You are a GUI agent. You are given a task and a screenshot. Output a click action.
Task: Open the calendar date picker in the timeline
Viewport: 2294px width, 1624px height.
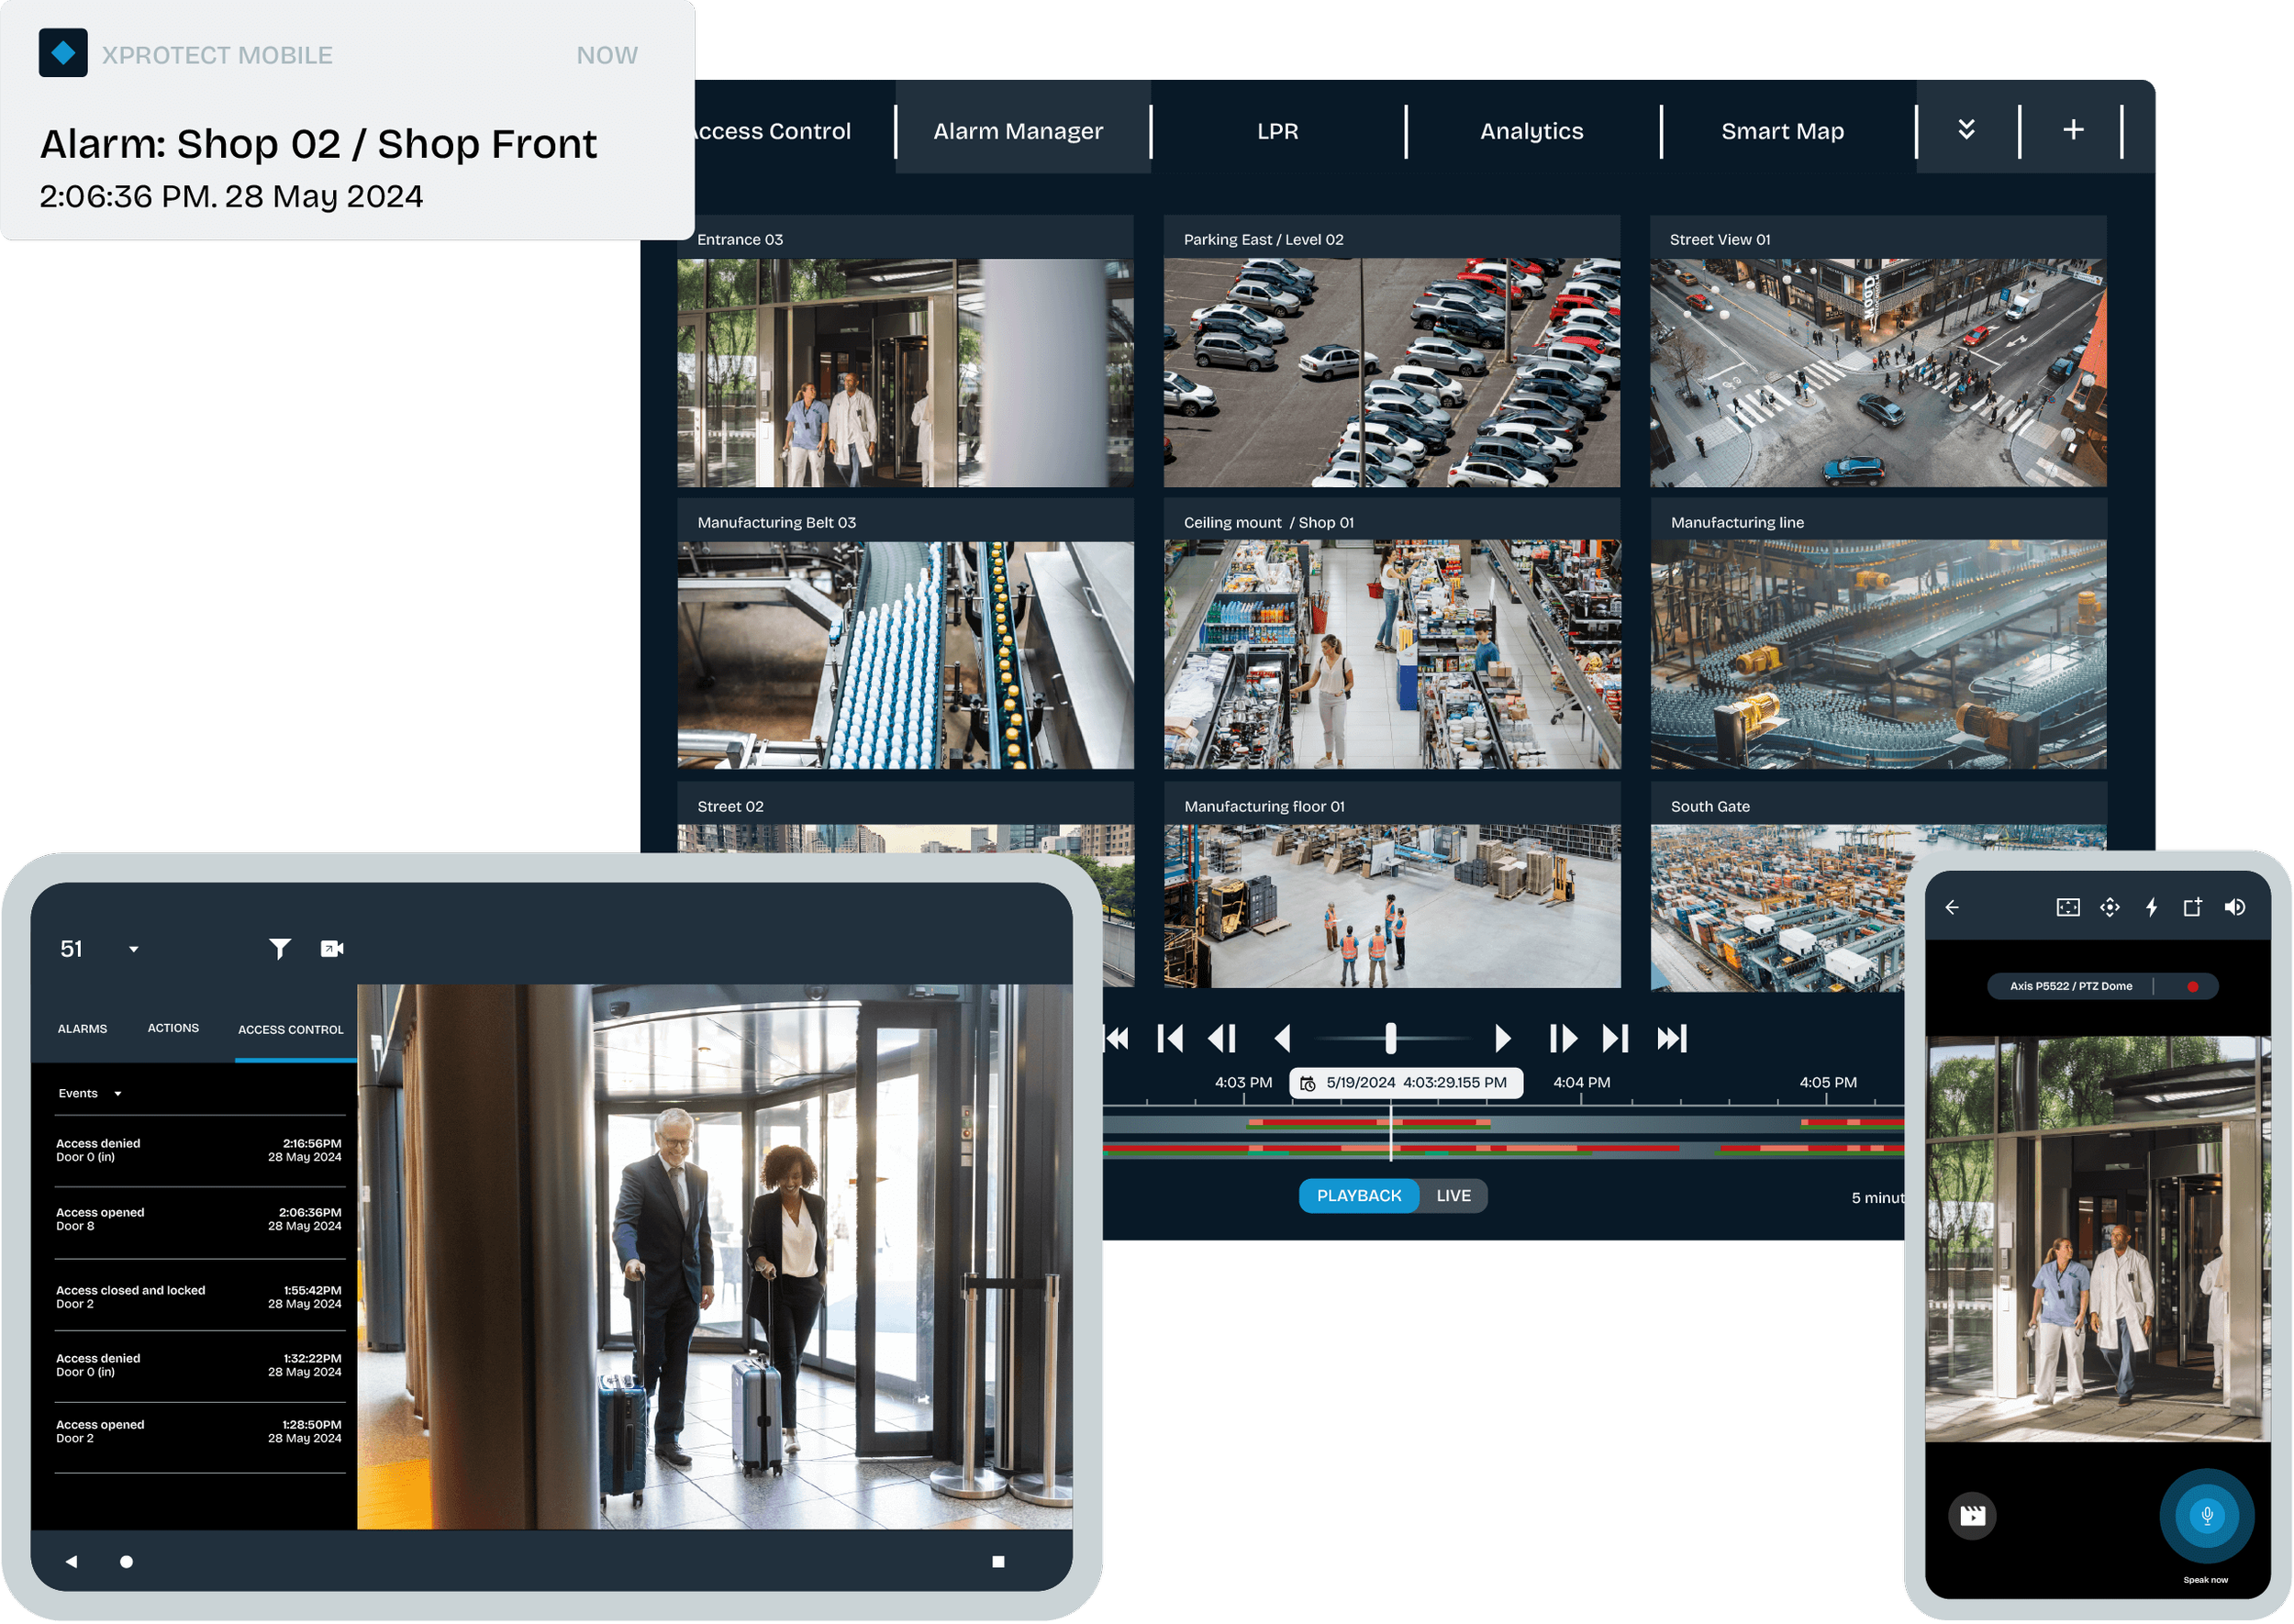tap(1308, 1082)
